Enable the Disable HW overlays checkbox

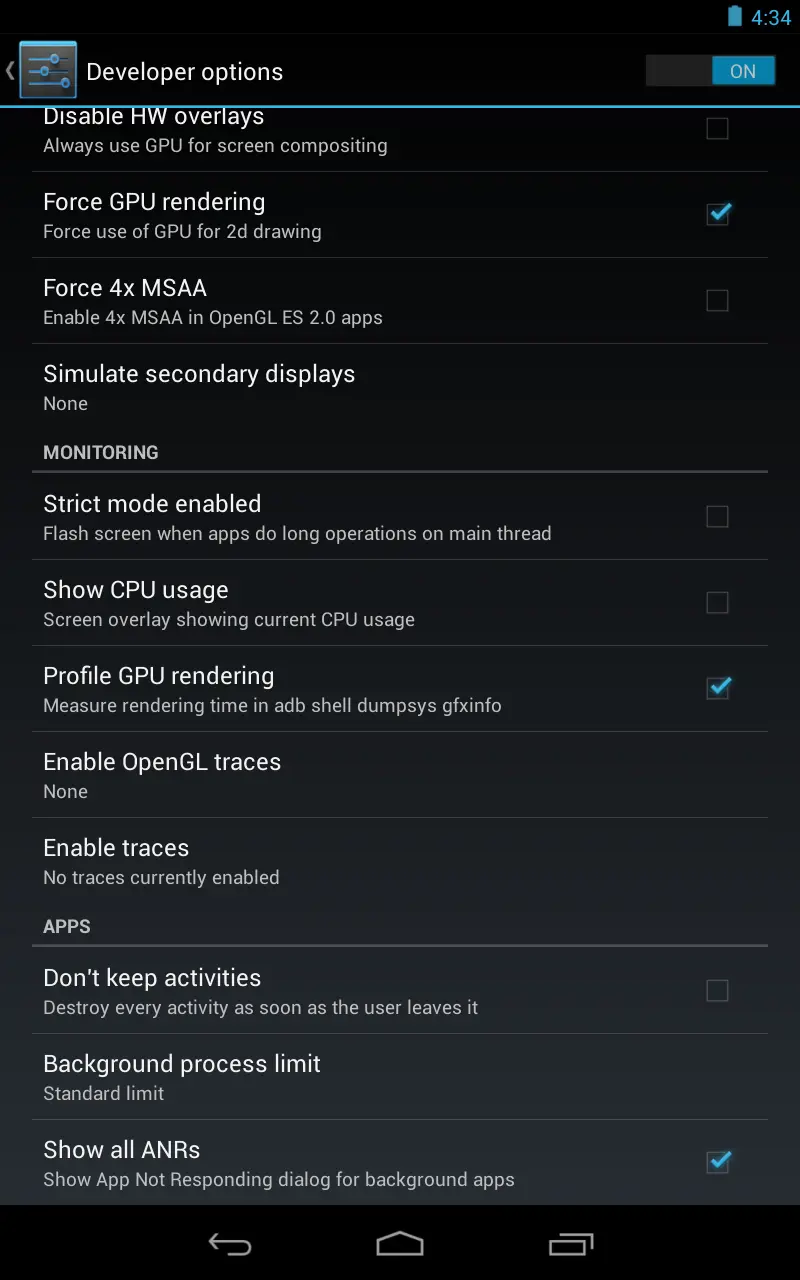coord(717,128)
